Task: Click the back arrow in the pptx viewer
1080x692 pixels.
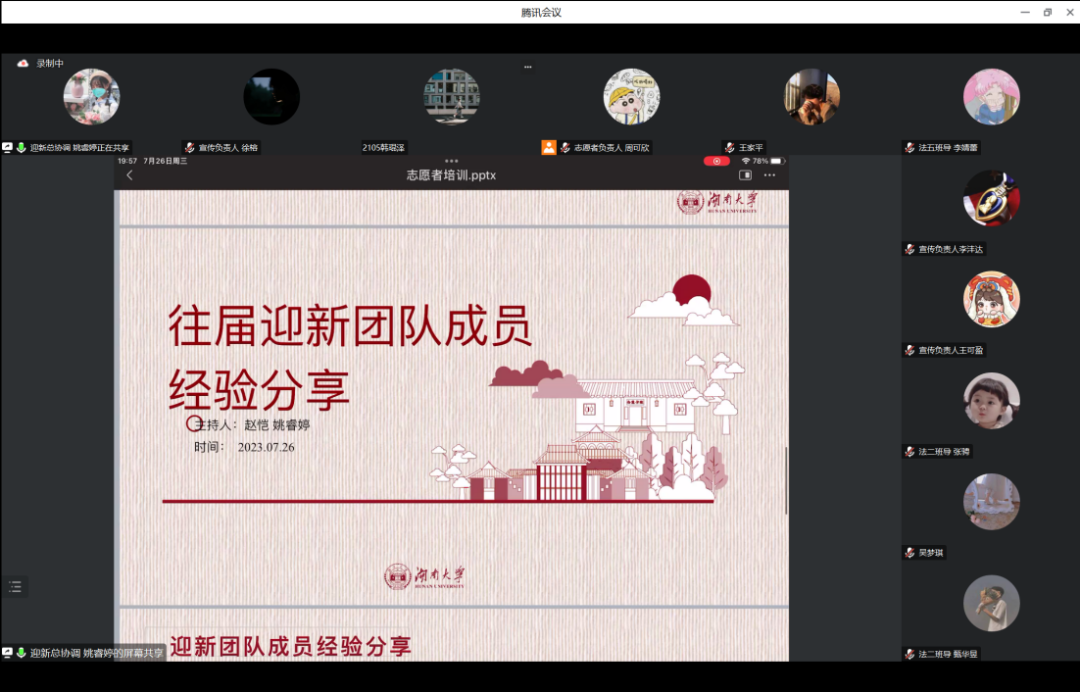Action: (x=129, y=176)
